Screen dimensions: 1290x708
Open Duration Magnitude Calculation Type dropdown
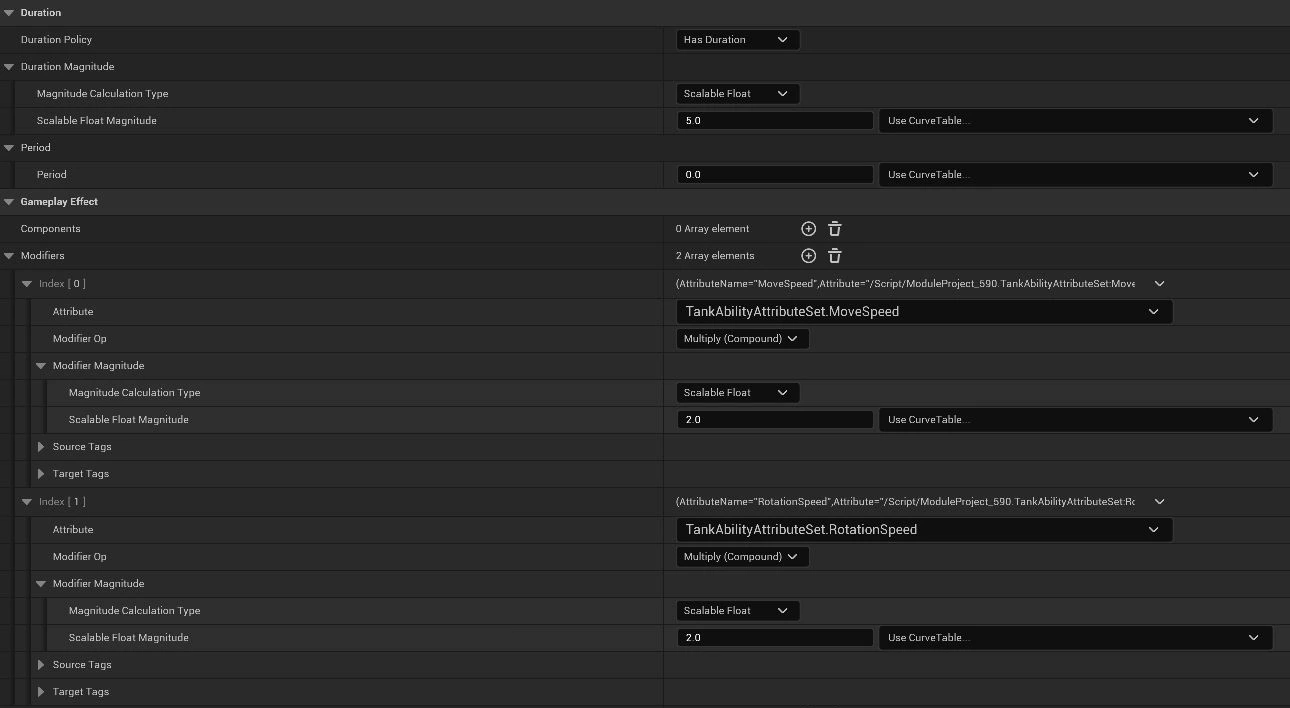(738, 94)
